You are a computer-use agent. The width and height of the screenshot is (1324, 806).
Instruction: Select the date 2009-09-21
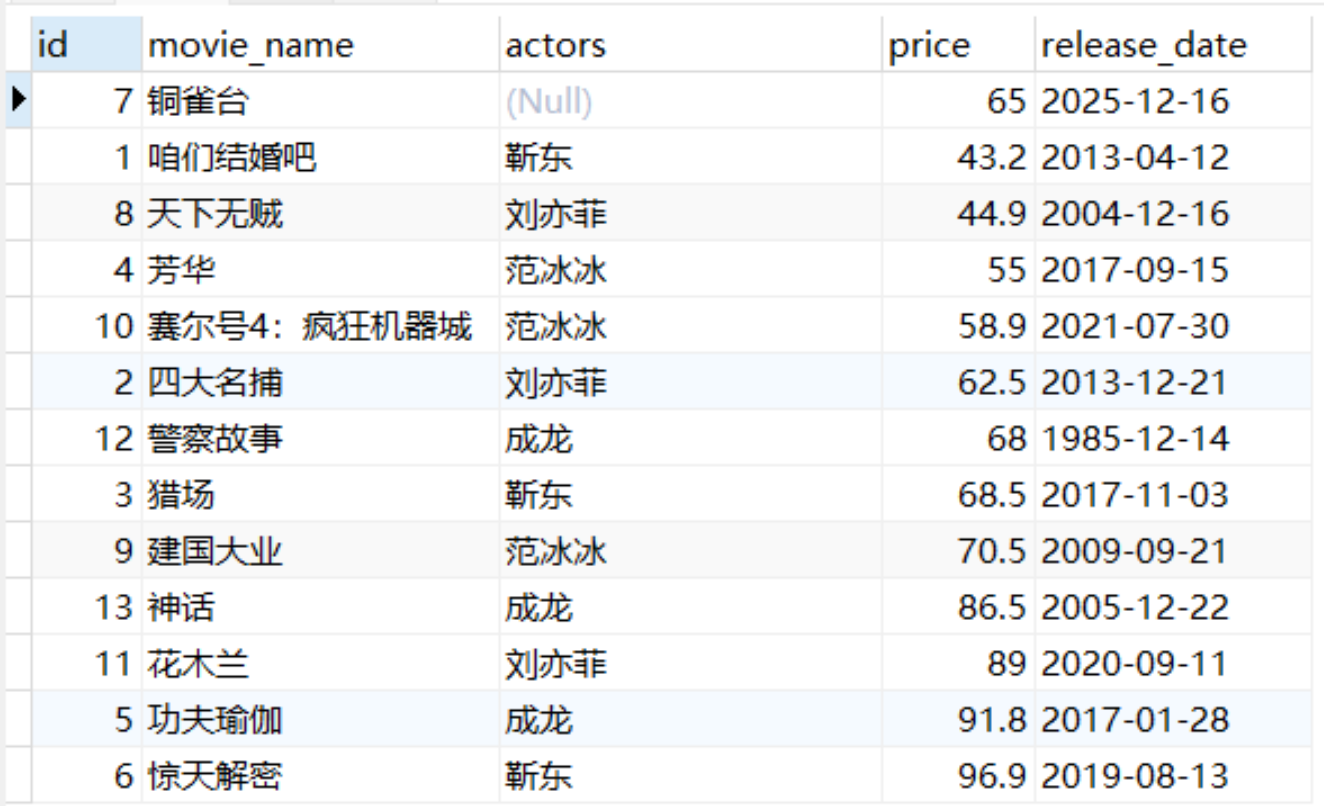pos(1135,551)
